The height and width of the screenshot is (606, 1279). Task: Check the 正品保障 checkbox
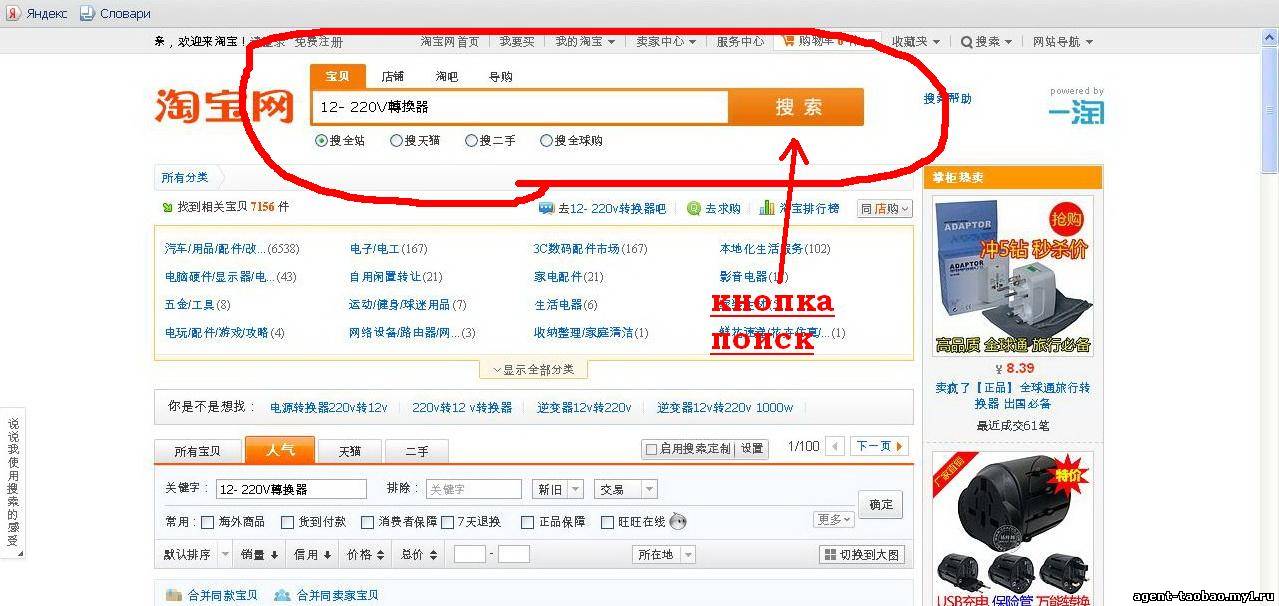pyautogui.click(x=526, y=522)
